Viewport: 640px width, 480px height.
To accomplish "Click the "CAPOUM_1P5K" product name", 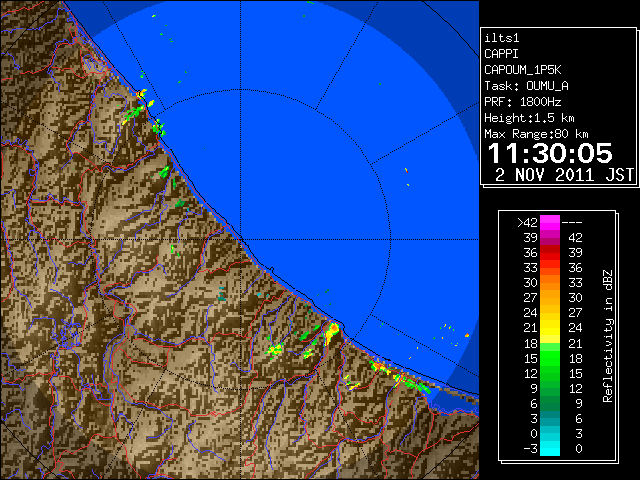I will [x=523, y=70].
